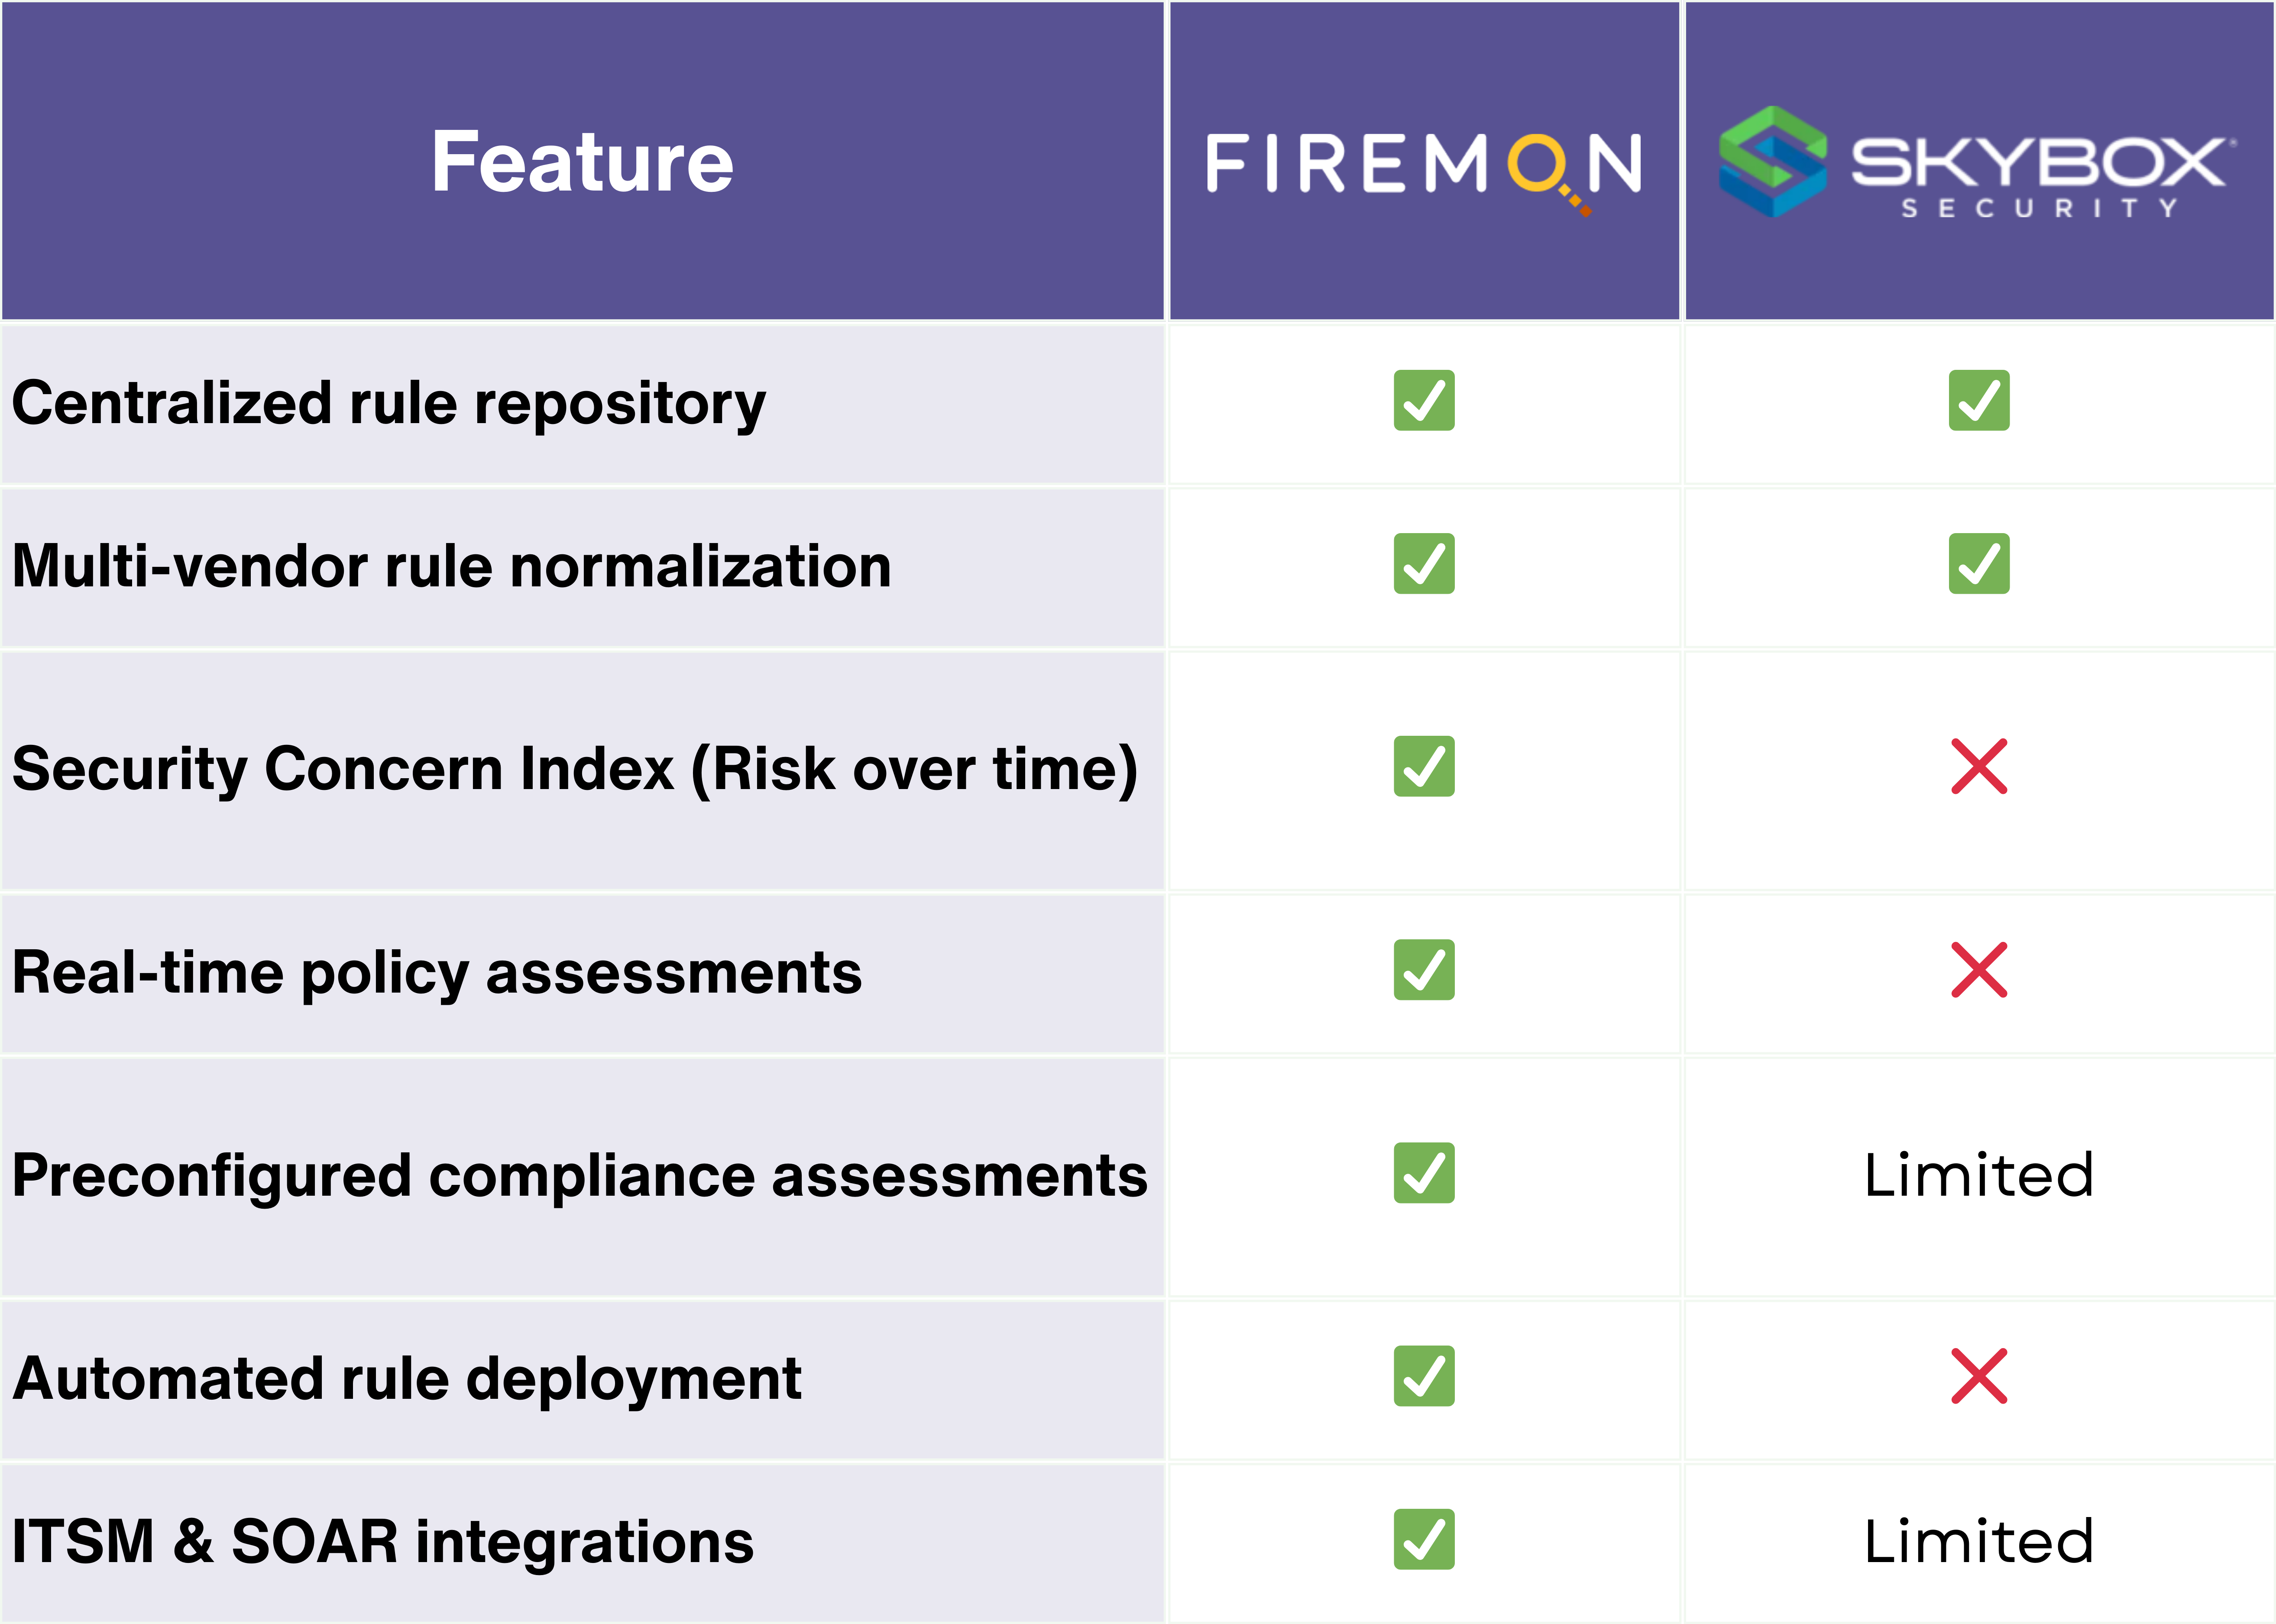Click FireMon checkmark for Real-time policy assessments
2276x1624 pixels.
point(1424,970)
